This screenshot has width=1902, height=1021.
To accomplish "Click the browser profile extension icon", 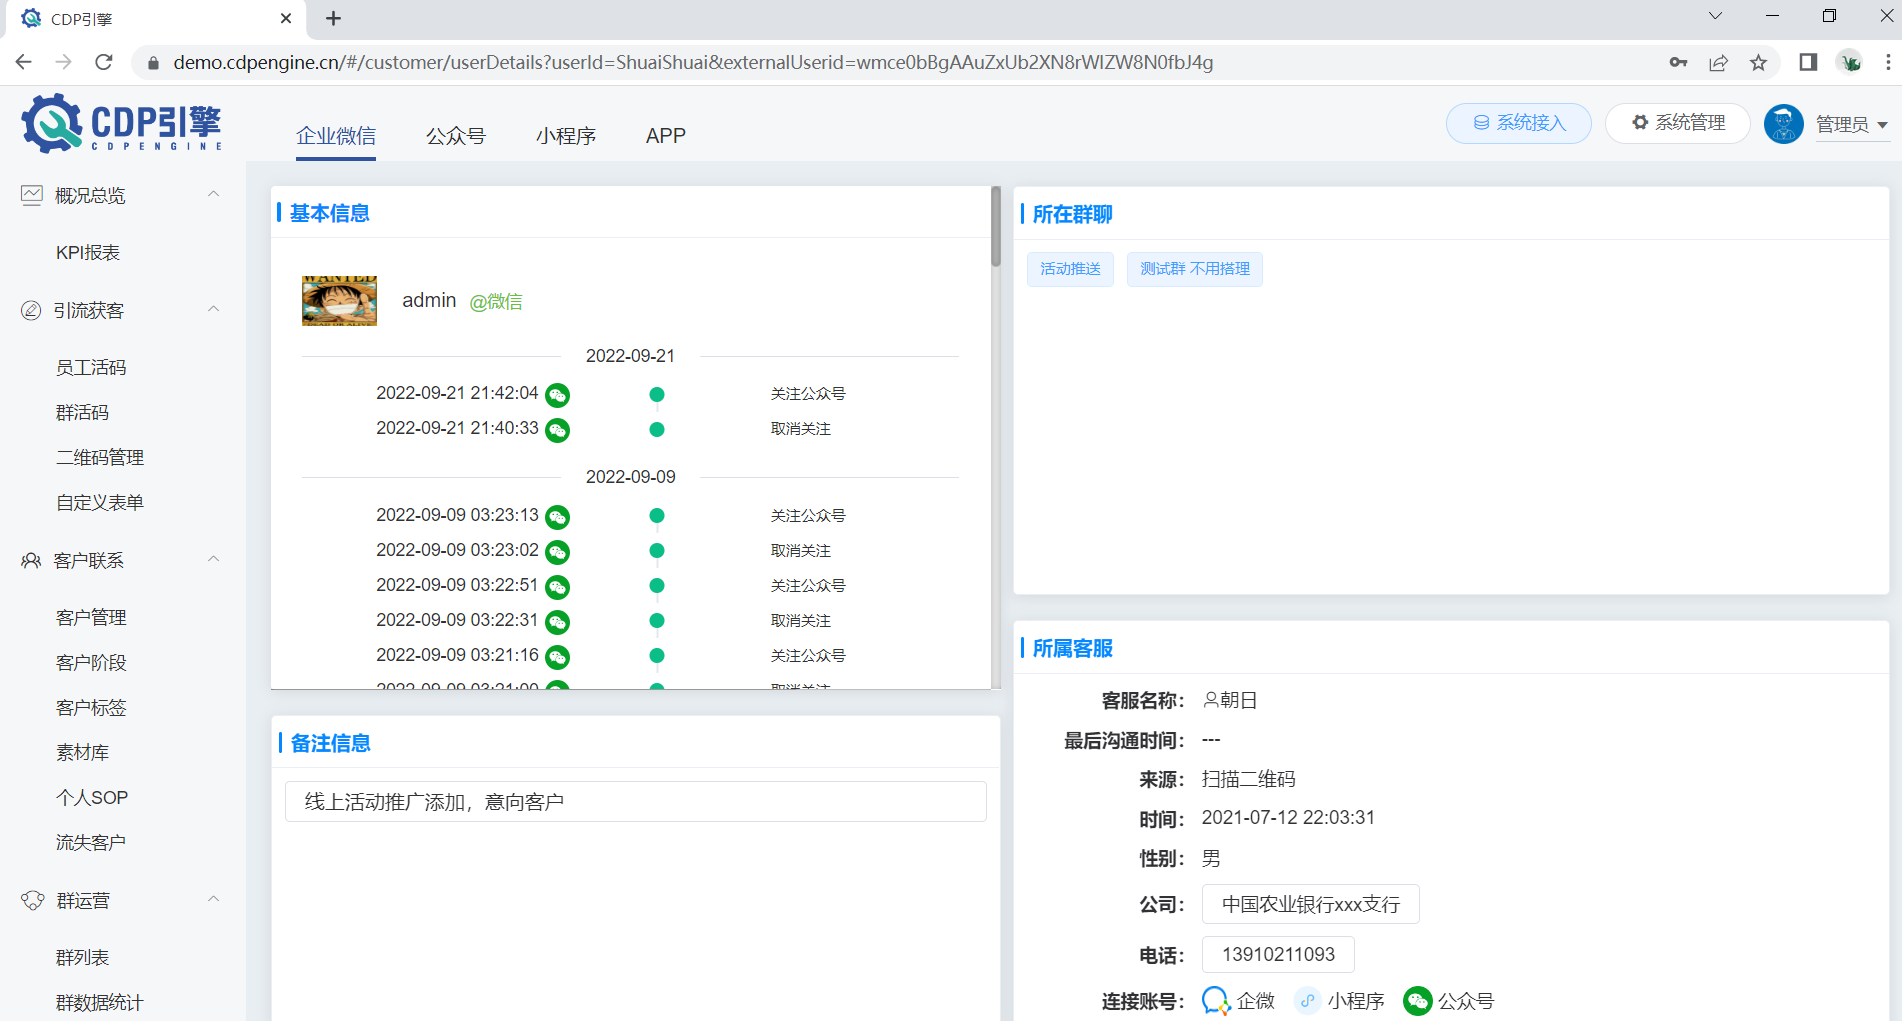I will 1850,62.
